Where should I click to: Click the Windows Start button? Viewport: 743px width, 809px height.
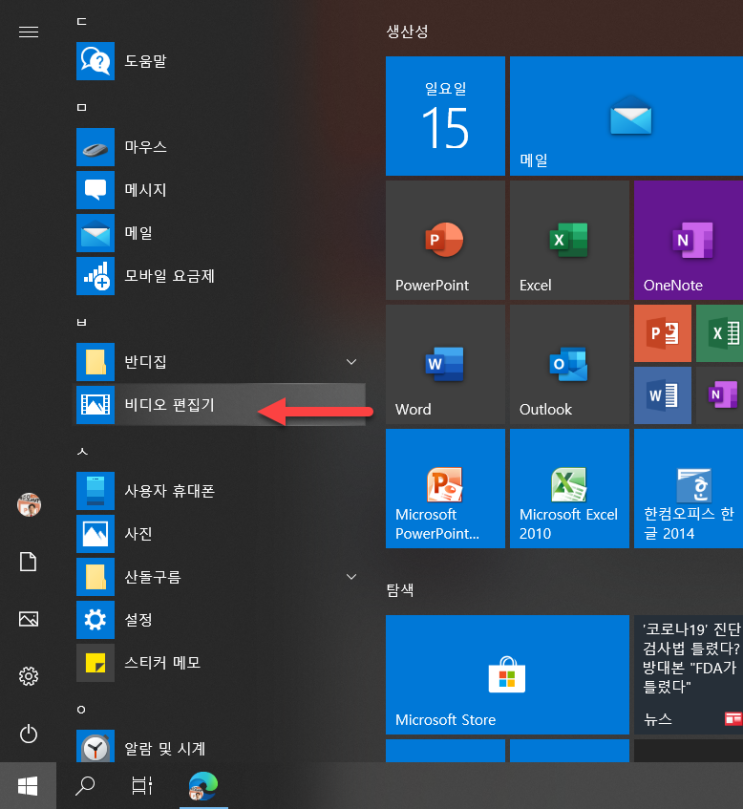[x=28, y=786]
